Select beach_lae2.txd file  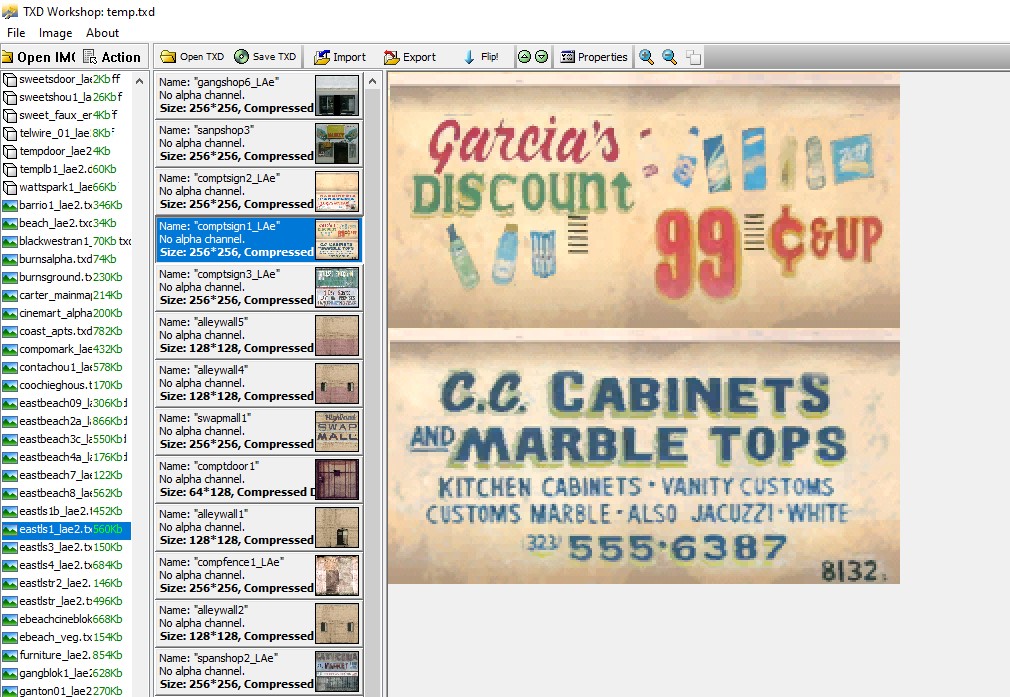tap(66, 224)
